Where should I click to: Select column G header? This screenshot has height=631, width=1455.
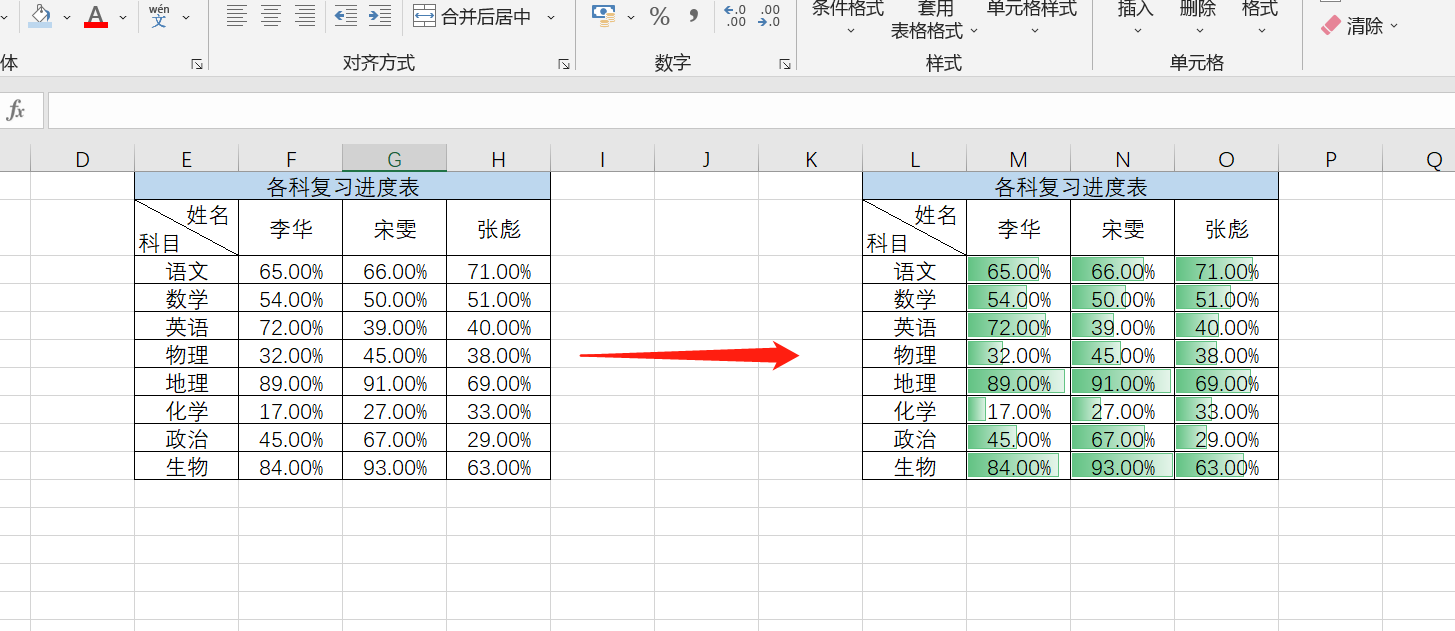tap(395, 159)
